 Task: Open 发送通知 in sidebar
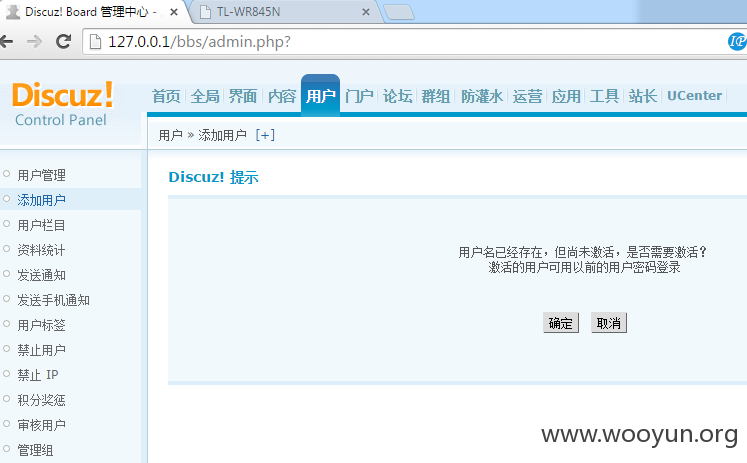(41, 275)
